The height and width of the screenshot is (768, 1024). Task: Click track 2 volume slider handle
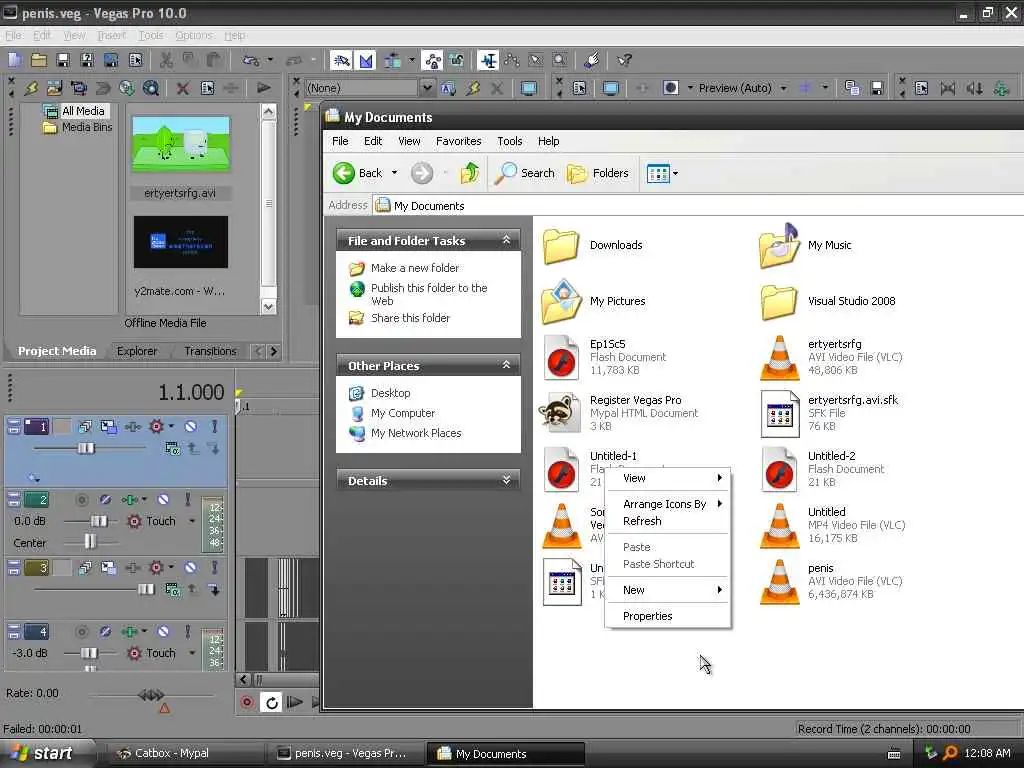click(99, 521)
